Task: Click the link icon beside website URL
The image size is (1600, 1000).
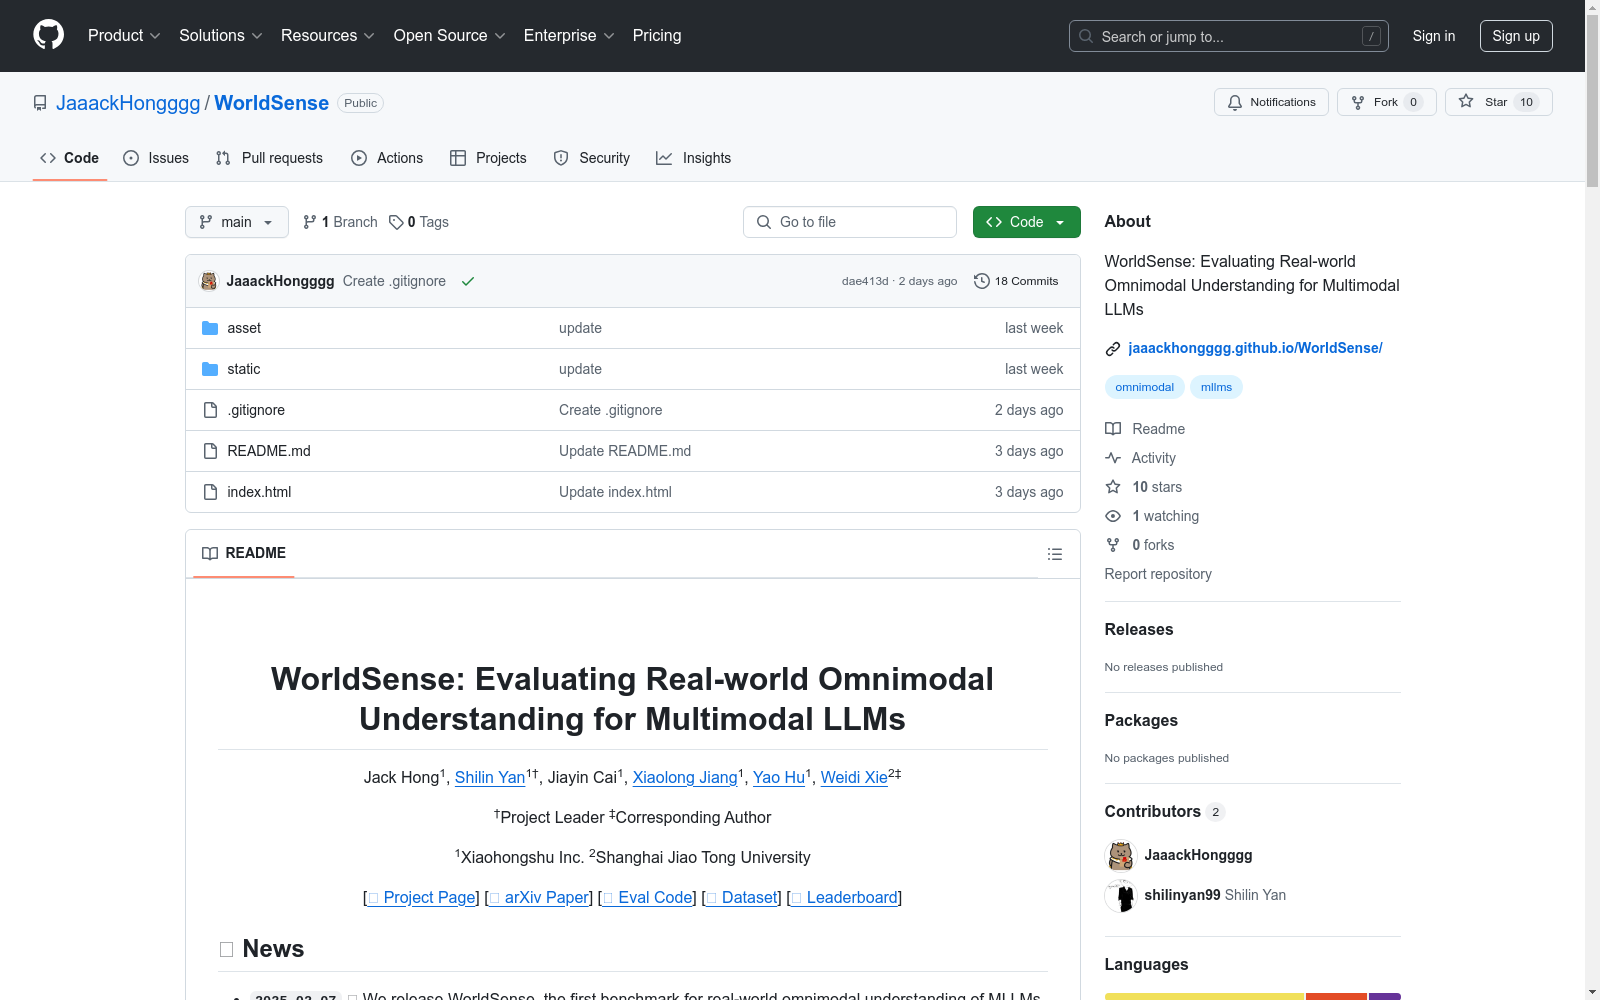Action: click(1113, 348)
